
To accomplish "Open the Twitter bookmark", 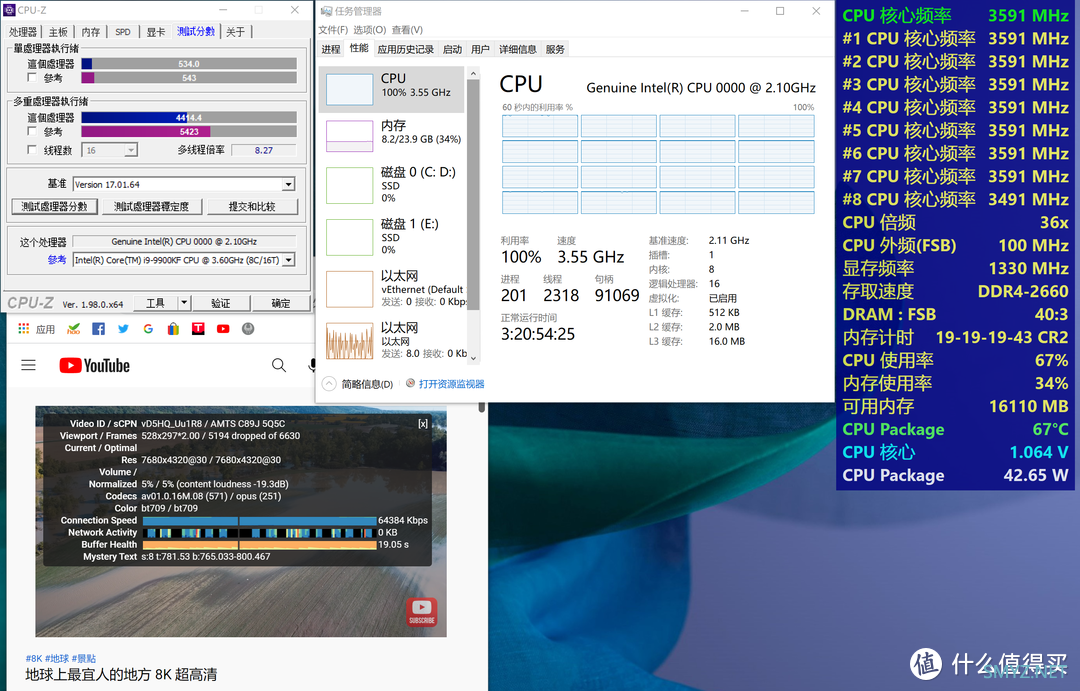I will pyautogui.click(x=123, y=329).
